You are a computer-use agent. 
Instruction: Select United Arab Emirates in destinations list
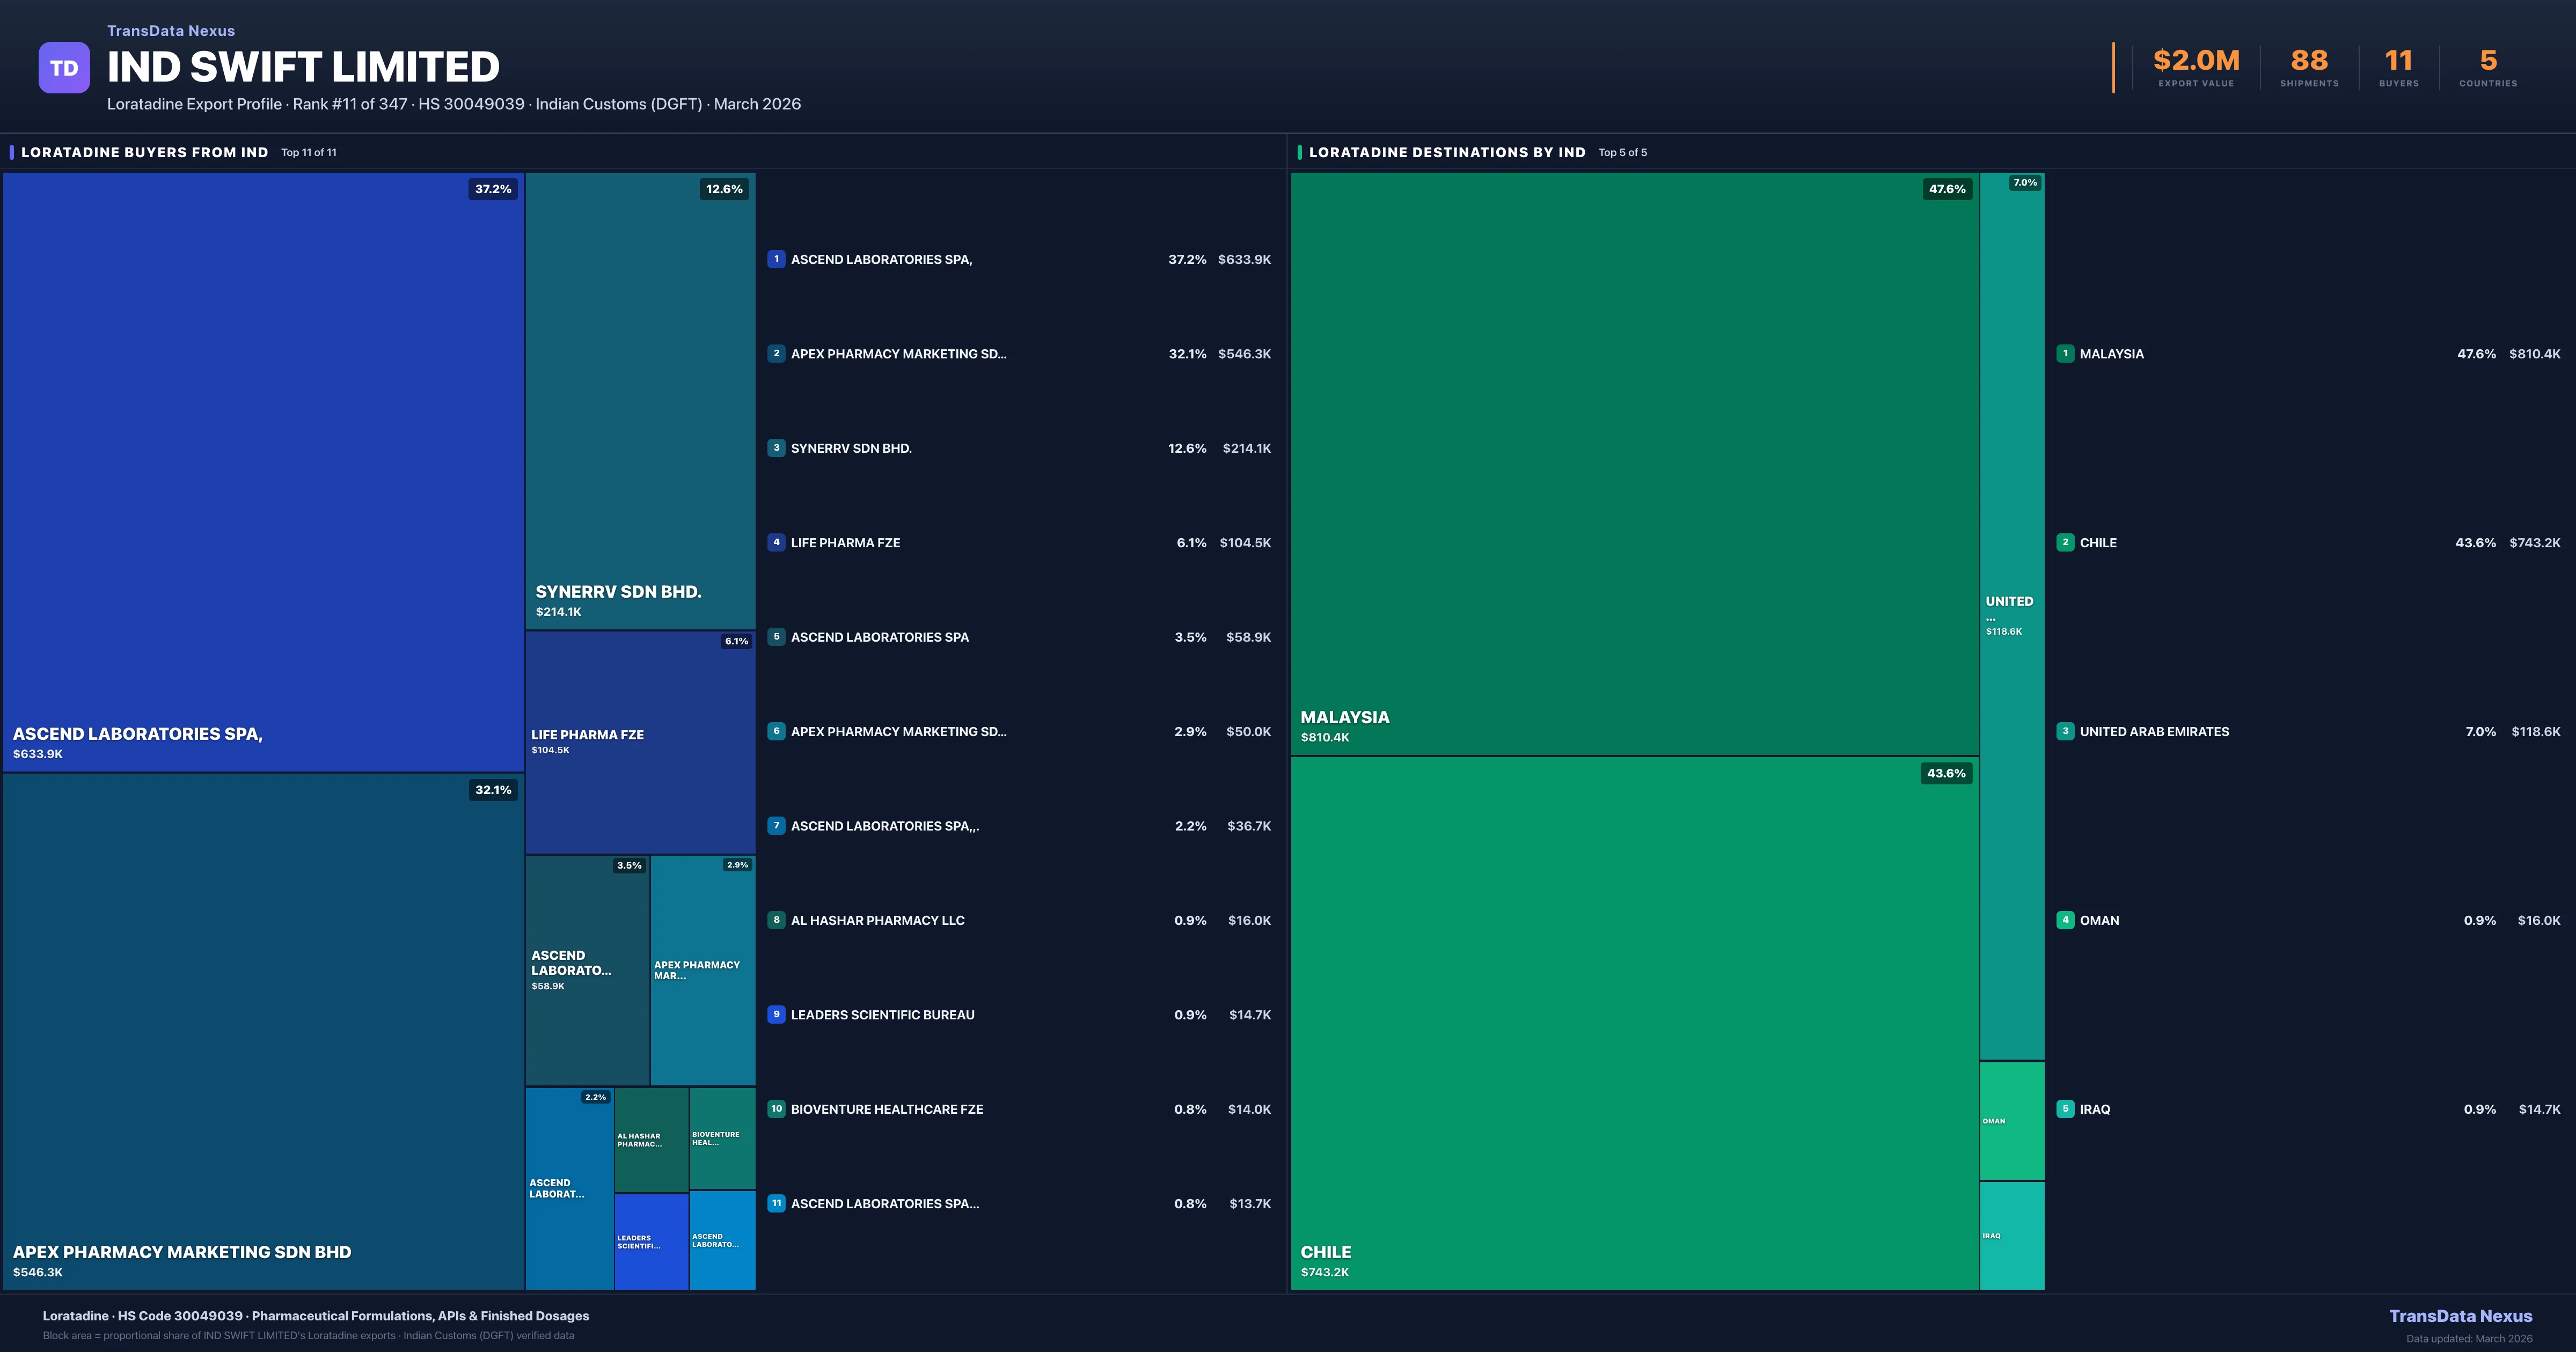2154,731
